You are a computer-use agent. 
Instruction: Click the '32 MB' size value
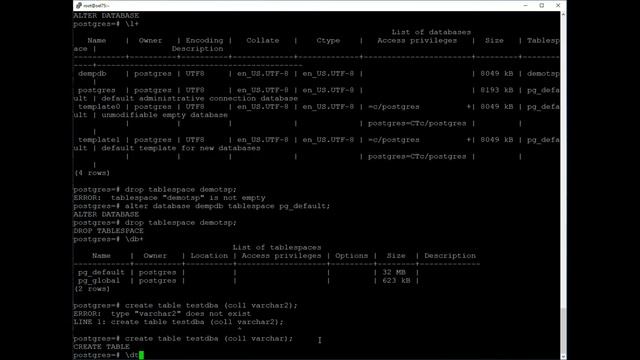(394, 272)
